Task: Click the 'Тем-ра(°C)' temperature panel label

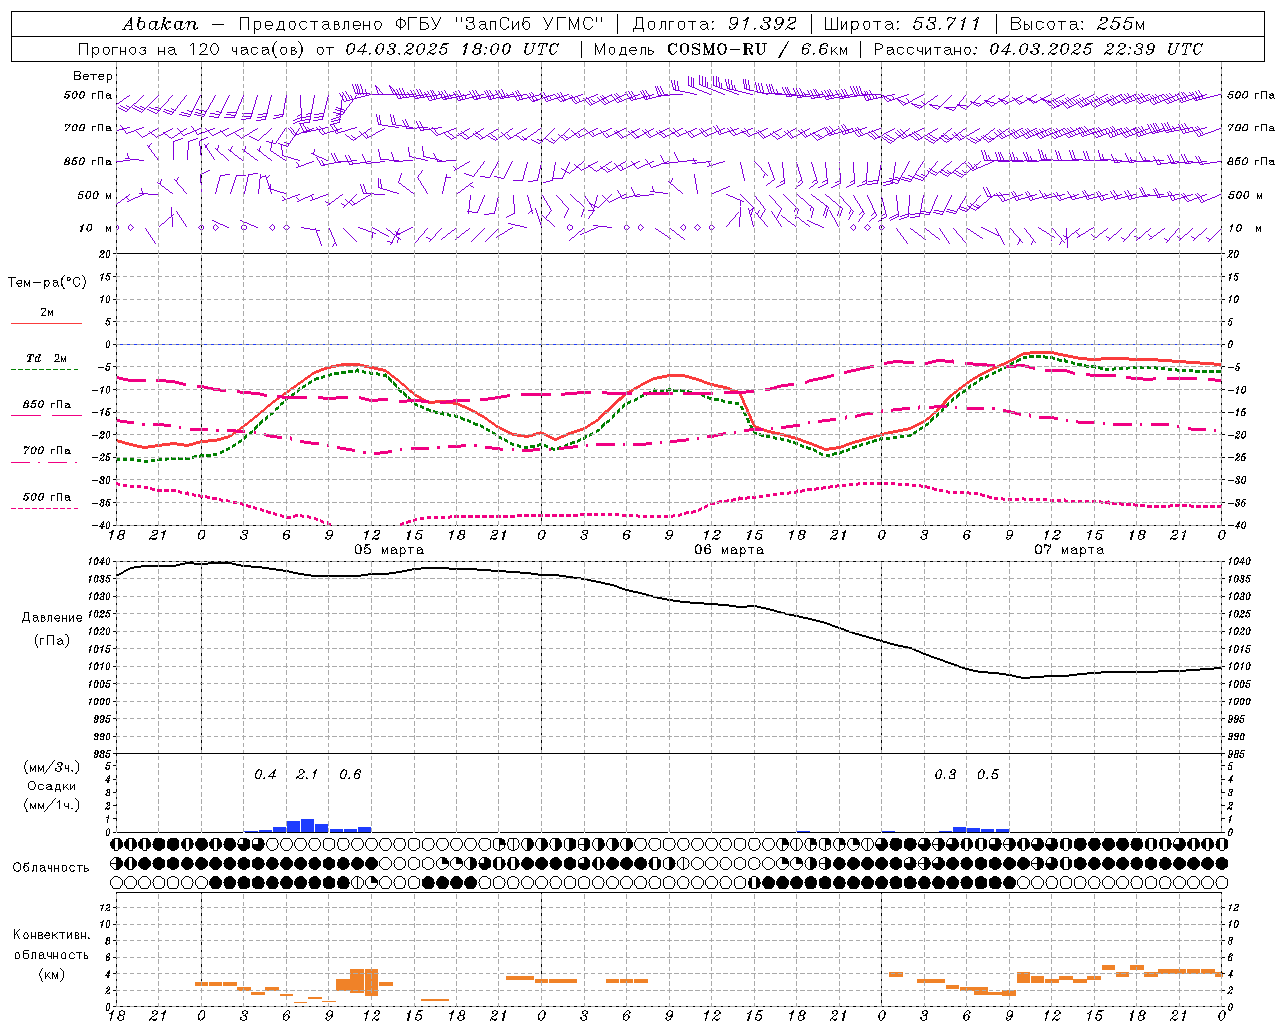Action: (47, 283)
